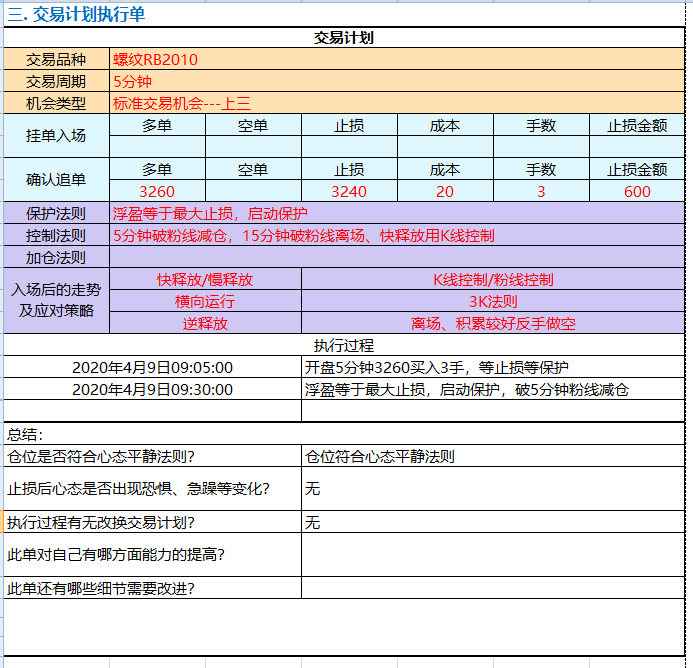Select the '交易周期' label cell

[56, 81]
